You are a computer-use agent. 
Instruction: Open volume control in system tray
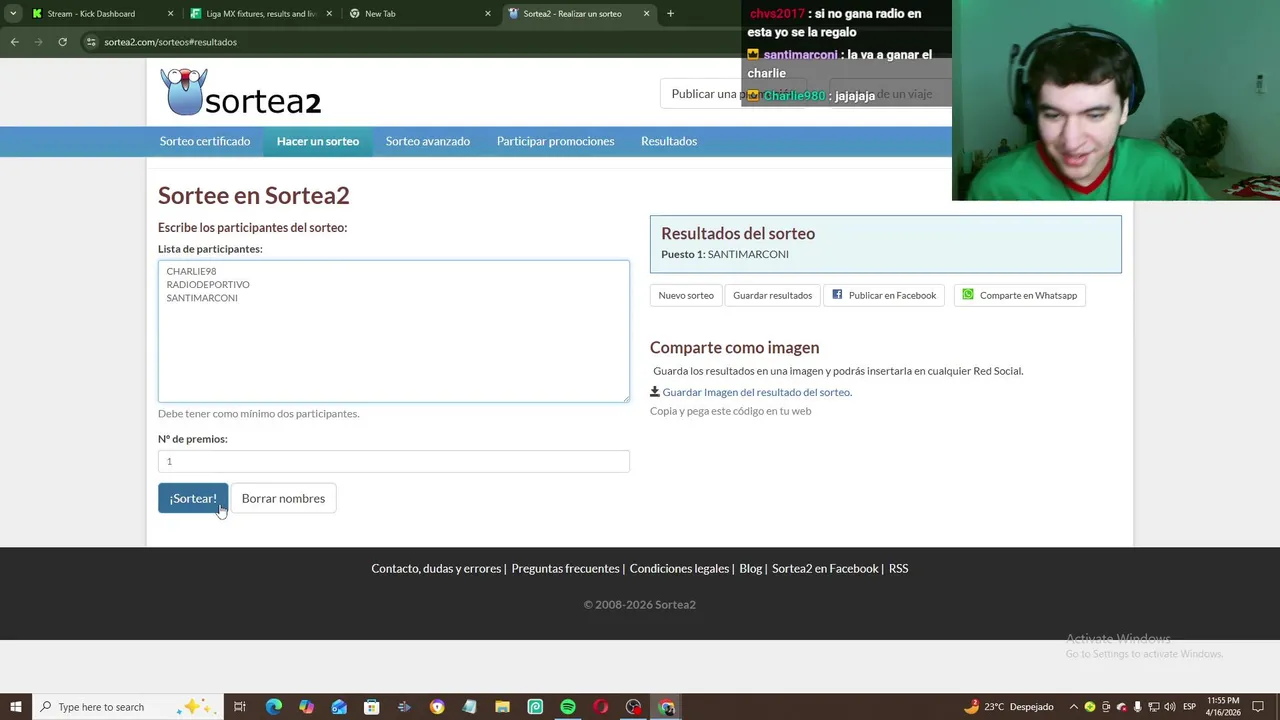point(1169,707)
